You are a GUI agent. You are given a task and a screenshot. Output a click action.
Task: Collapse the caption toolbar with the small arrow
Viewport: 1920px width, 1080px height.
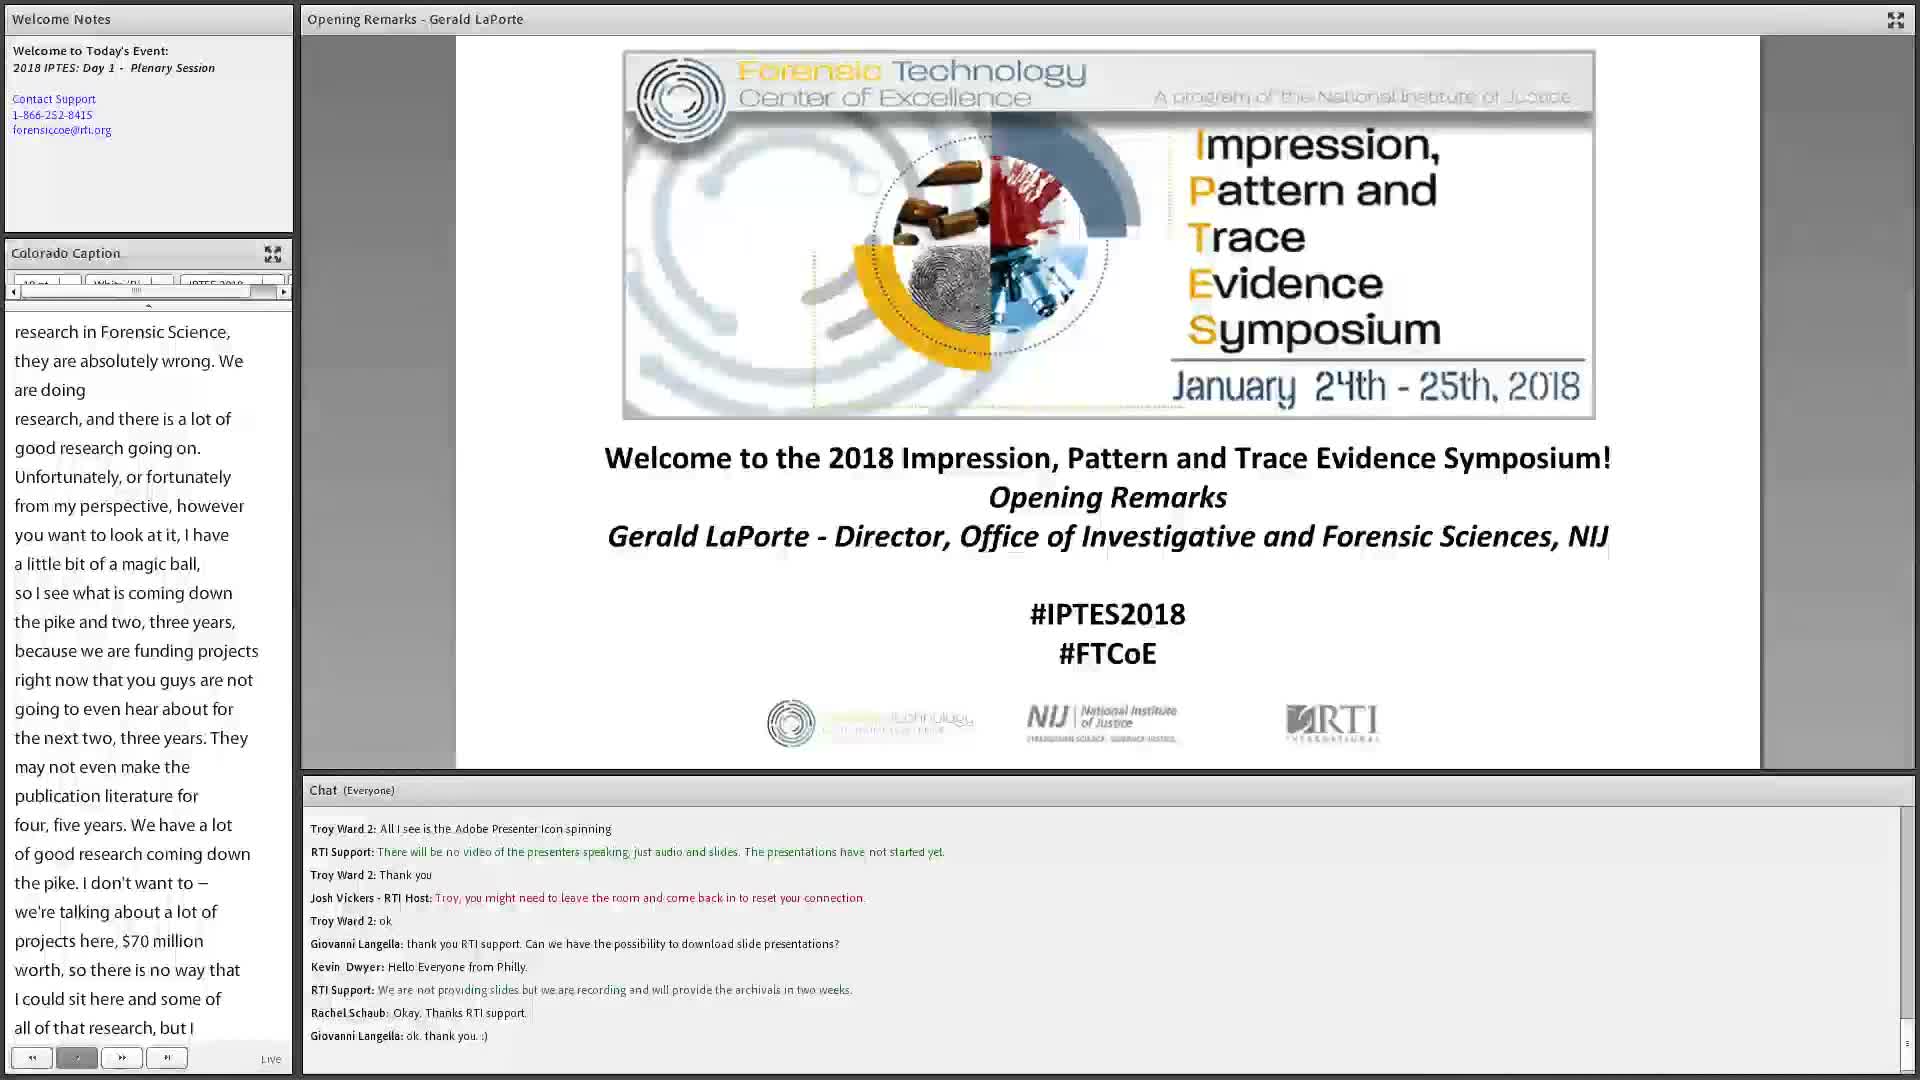point(149,306)
